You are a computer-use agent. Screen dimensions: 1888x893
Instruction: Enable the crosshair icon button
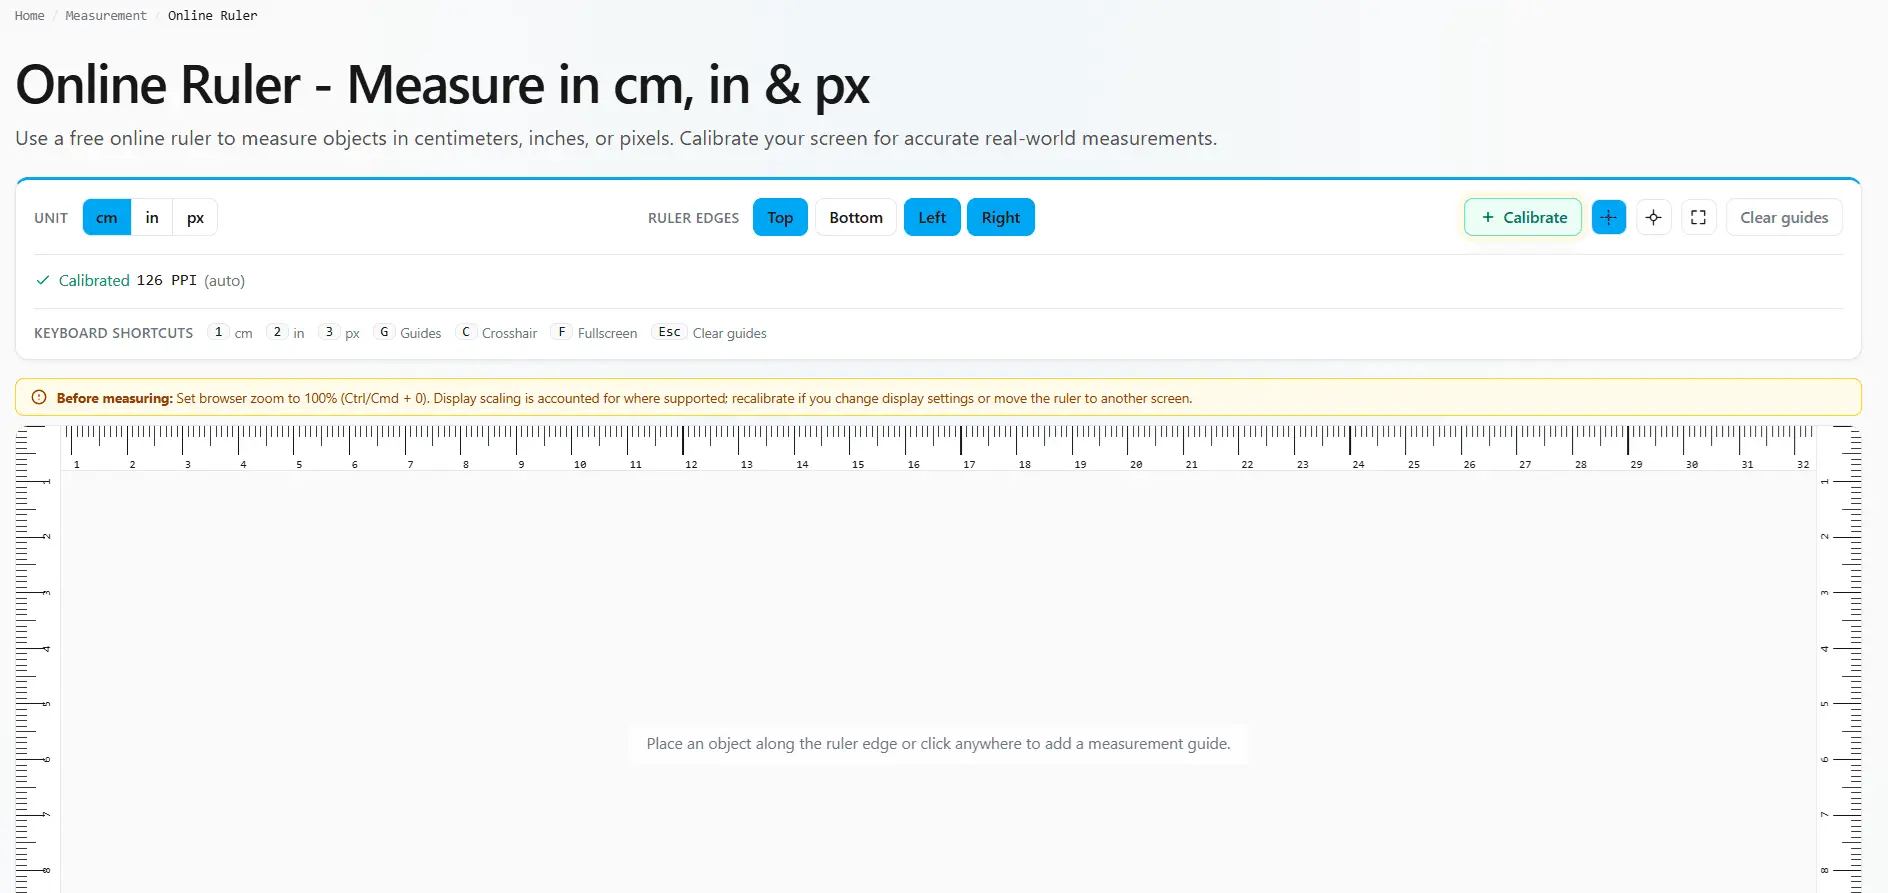1654,217
